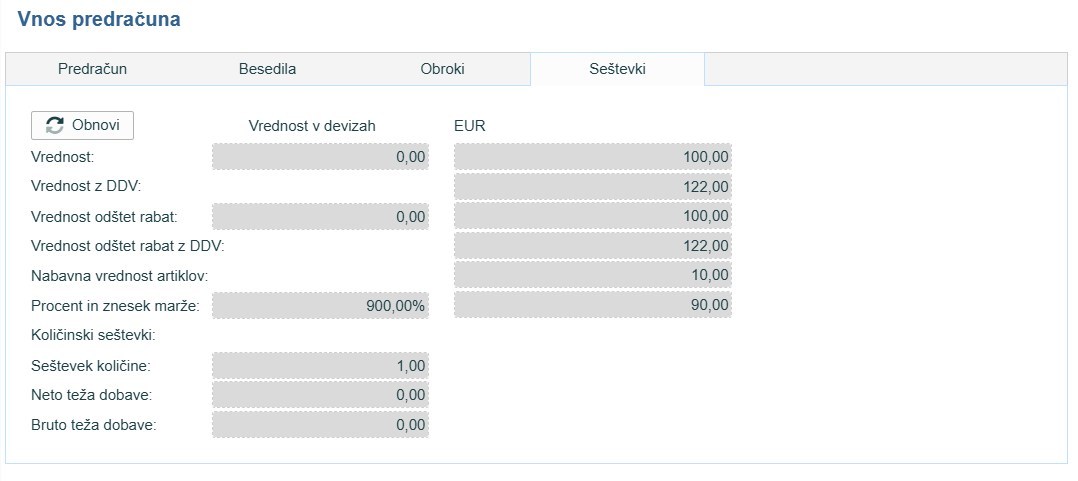Click the margin percent field 900,00%
This screenshot has width=1078, height=481.
click(320, 305)
